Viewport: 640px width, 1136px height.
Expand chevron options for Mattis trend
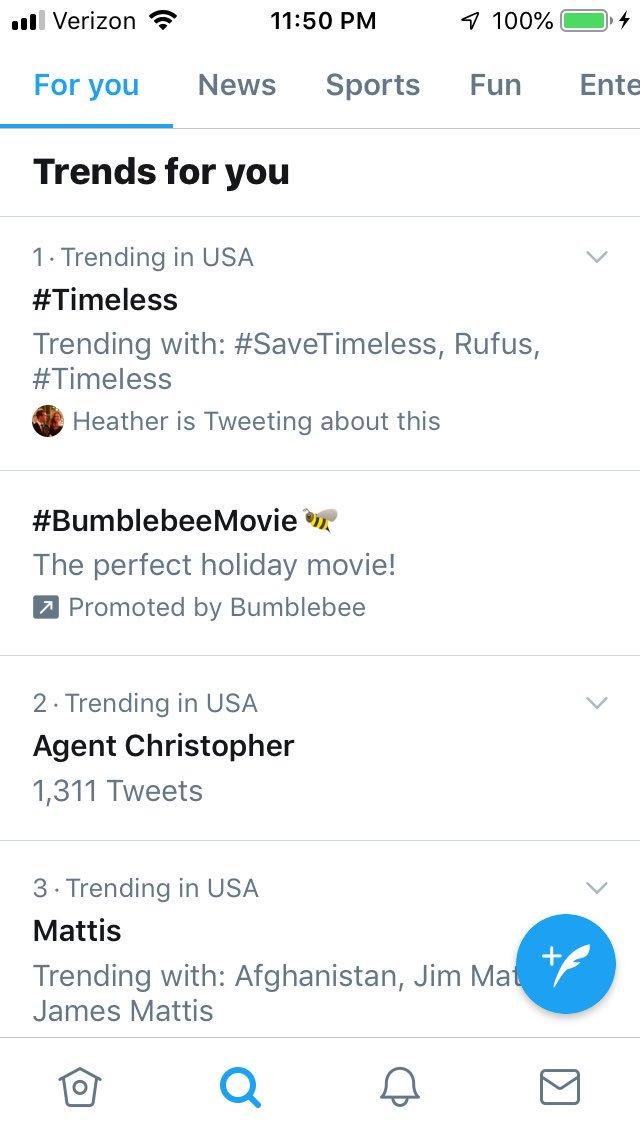click(596, 888)
